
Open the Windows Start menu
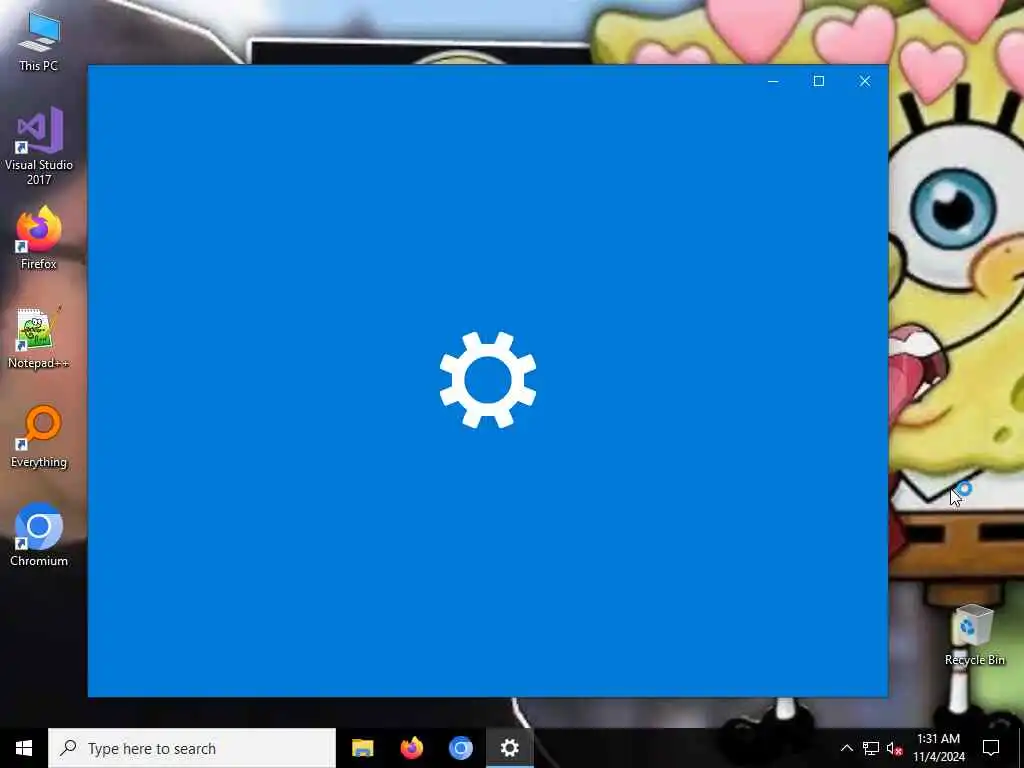(24, 748)
